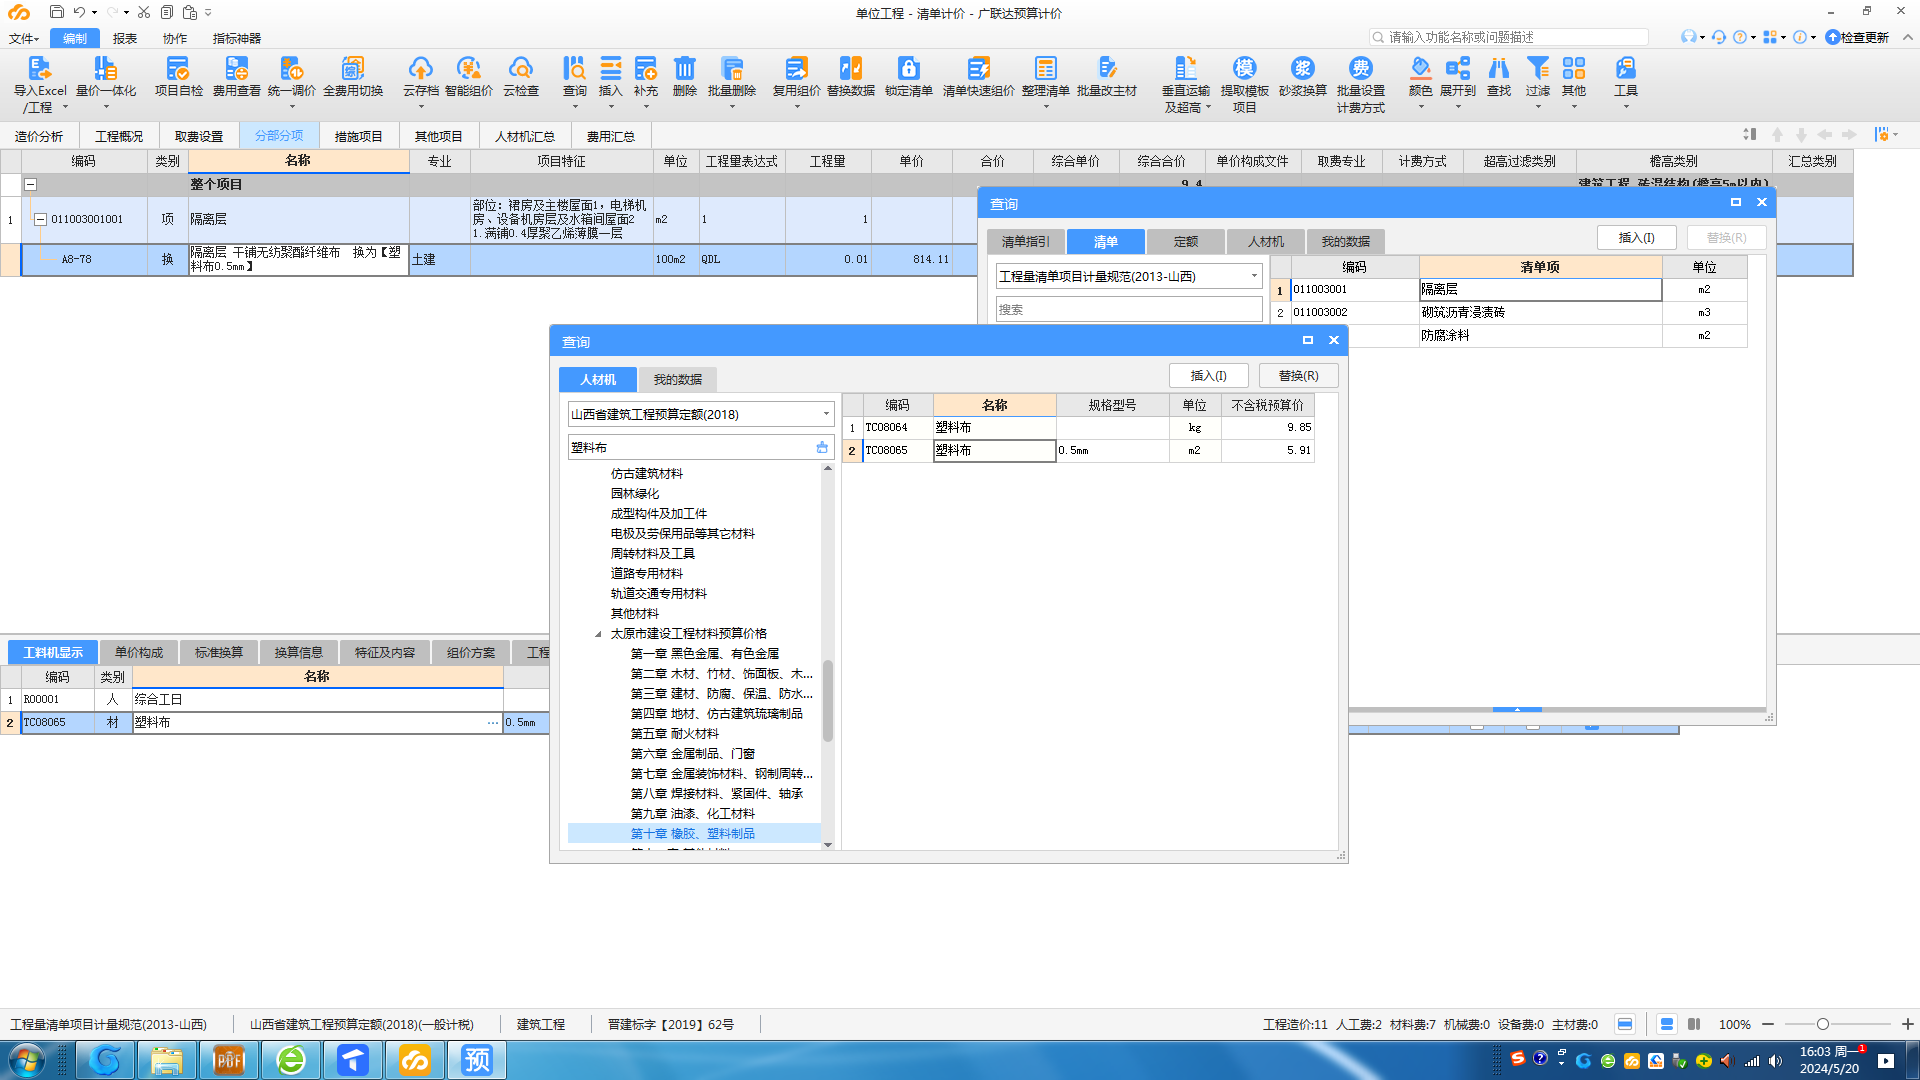
Task: Open 标准换算 bottom panel tab
Action: [x=218, y=652]
